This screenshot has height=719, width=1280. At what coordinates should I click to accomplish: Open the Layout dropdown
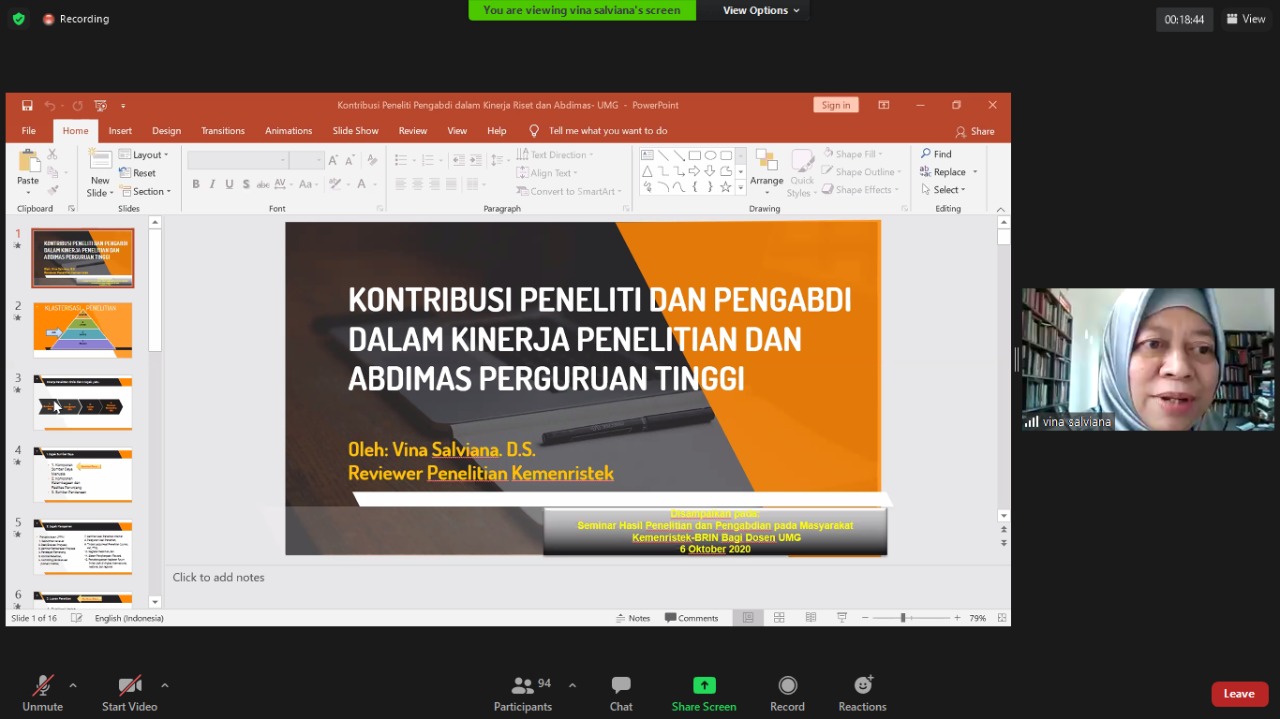144,155
